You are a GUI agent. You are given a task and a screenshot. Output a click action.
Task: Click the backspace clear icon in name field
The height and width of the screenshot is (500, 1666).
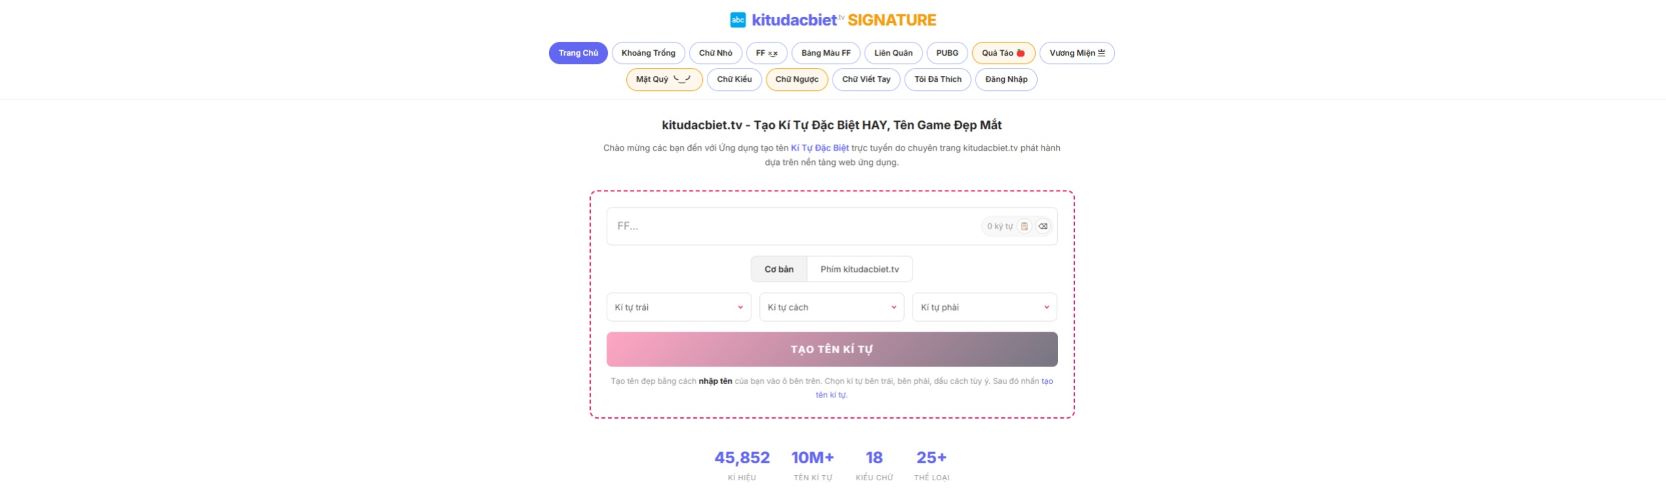[x=1043, y=226]
